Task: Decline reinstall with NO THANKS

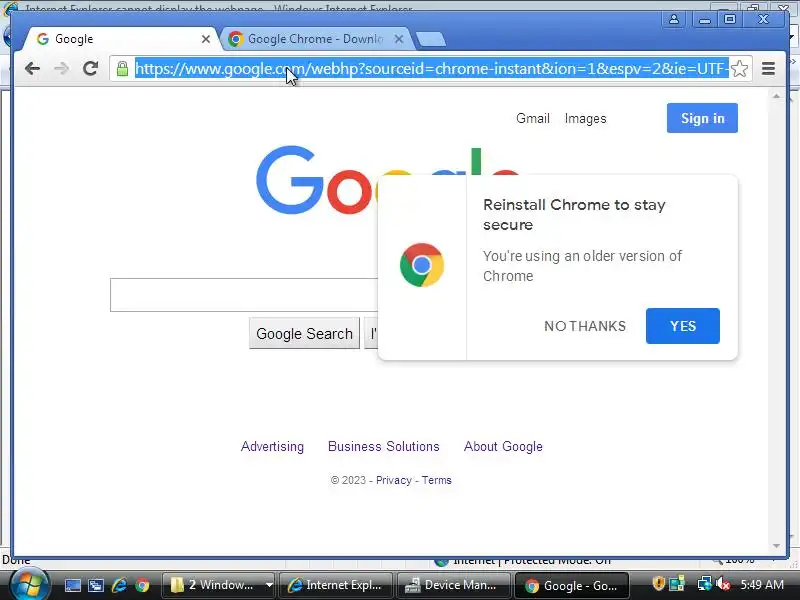Action: [585, 326]
